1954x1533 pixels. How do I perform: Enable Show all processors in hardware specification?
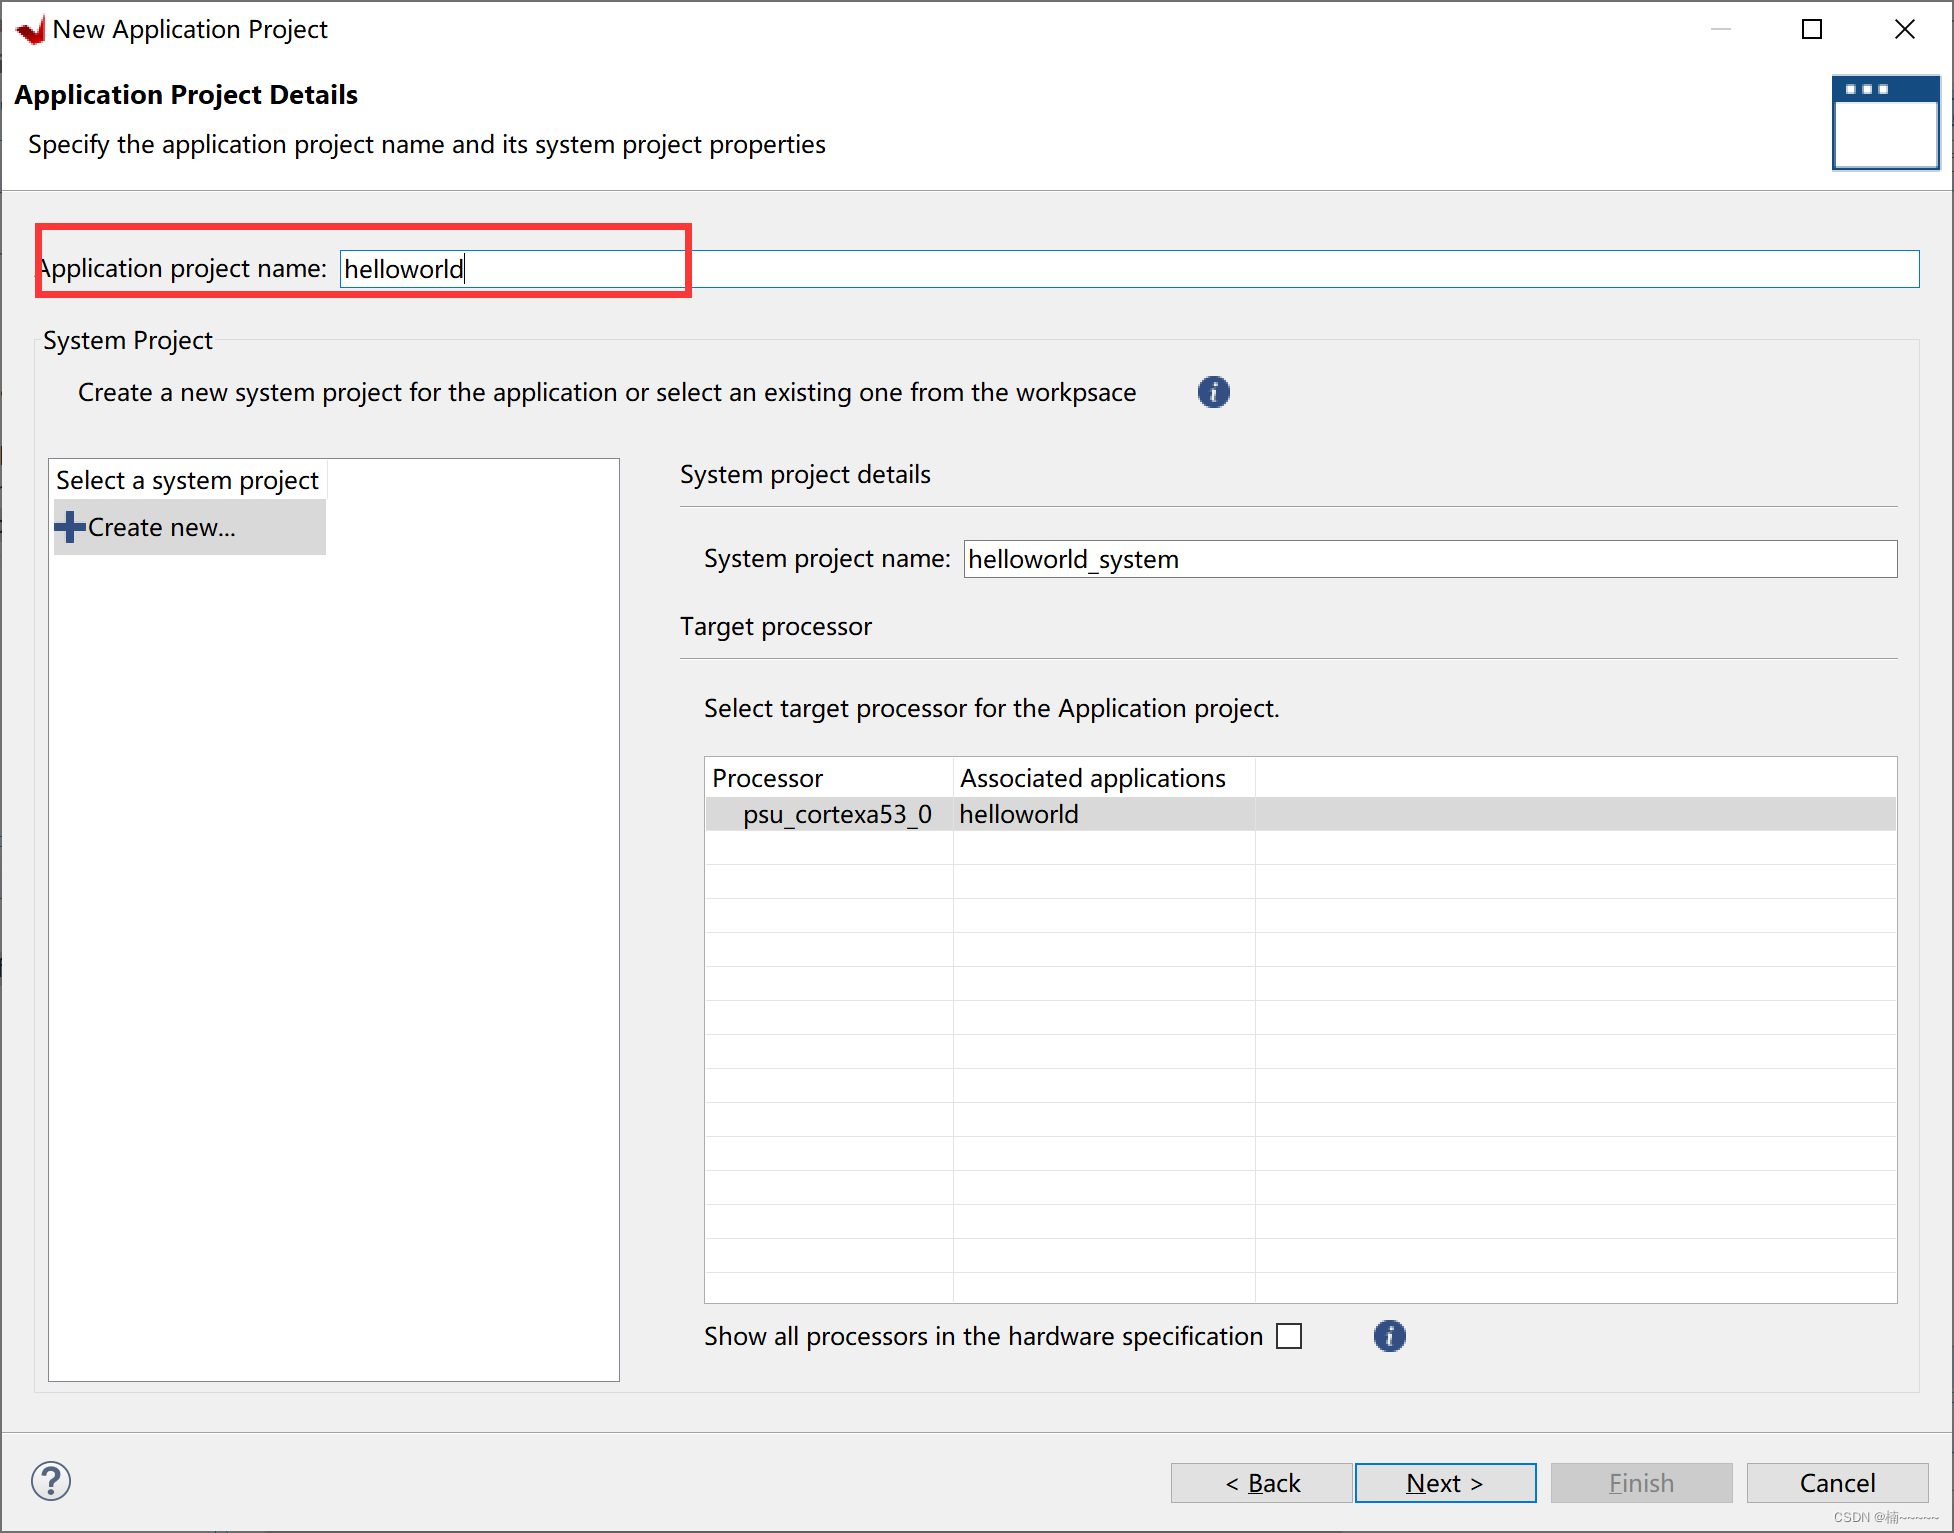click(1289, 1336)
